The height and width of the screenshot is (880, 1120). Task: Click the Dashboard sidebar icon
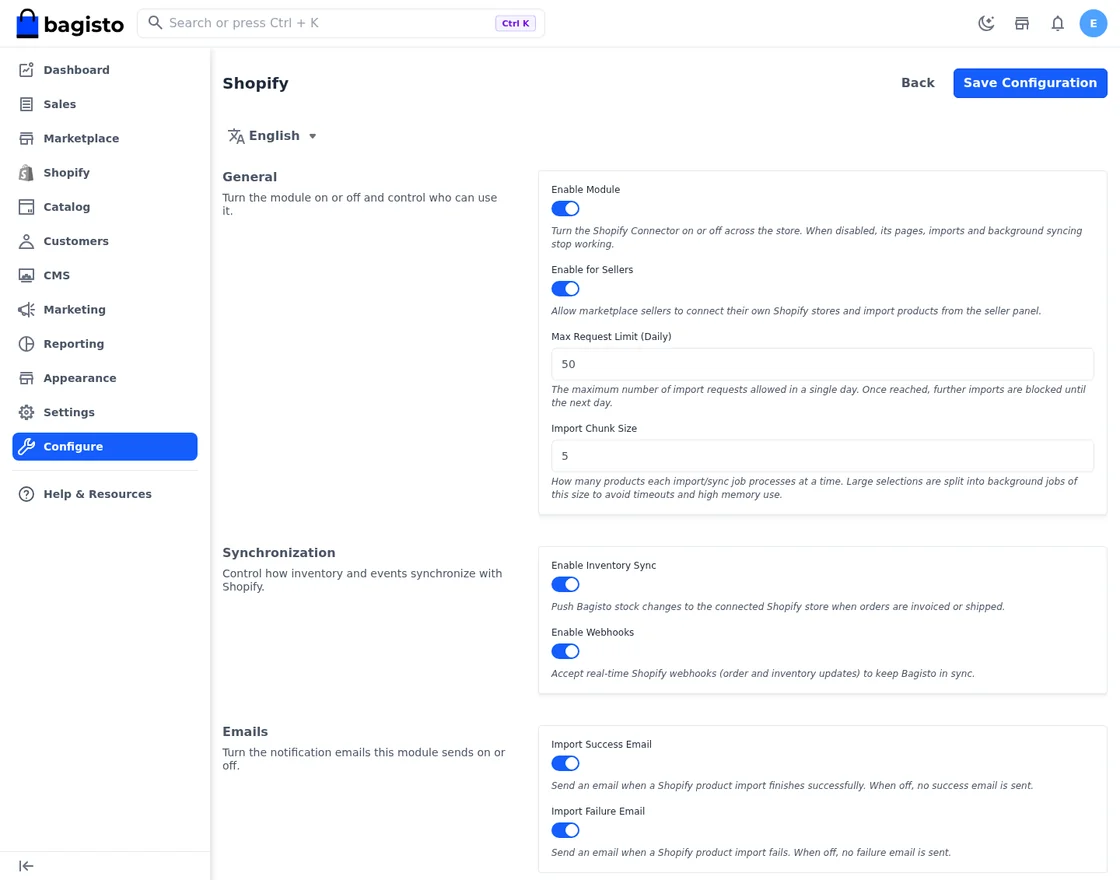pyautogui.click(x=26, y=70)
